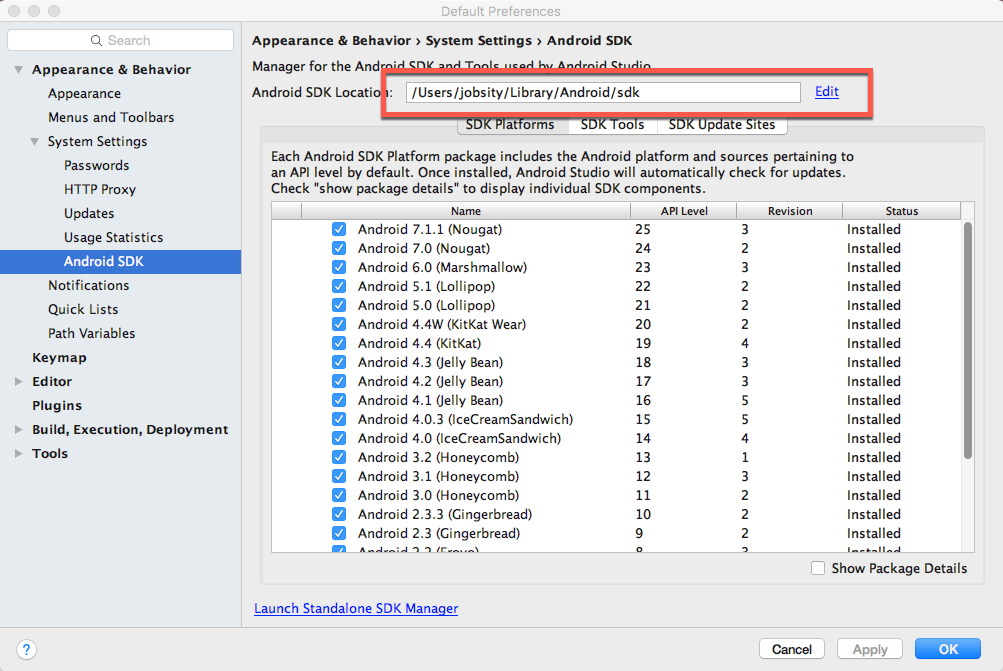Uncheck Android 7.1.1 (Nougat) checkbox
This screenshot has height=671, width=1003.
click(x=339, y=229)
